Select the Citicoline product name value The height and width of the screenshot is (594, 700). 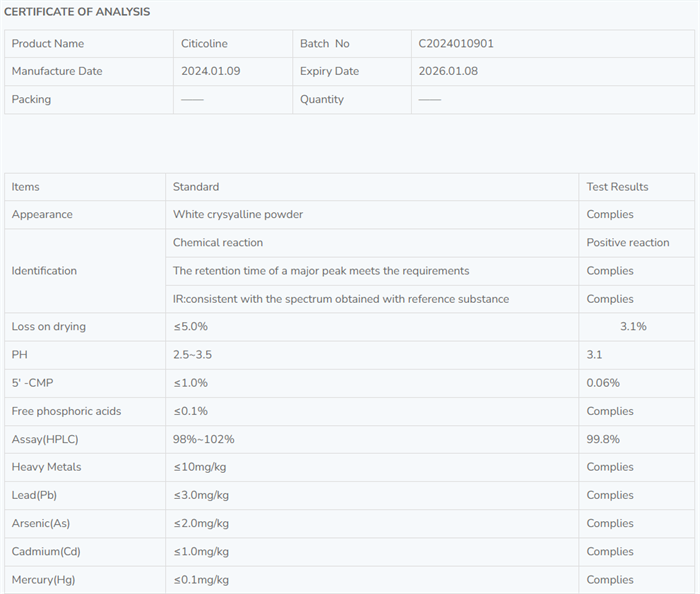(203, 43)
